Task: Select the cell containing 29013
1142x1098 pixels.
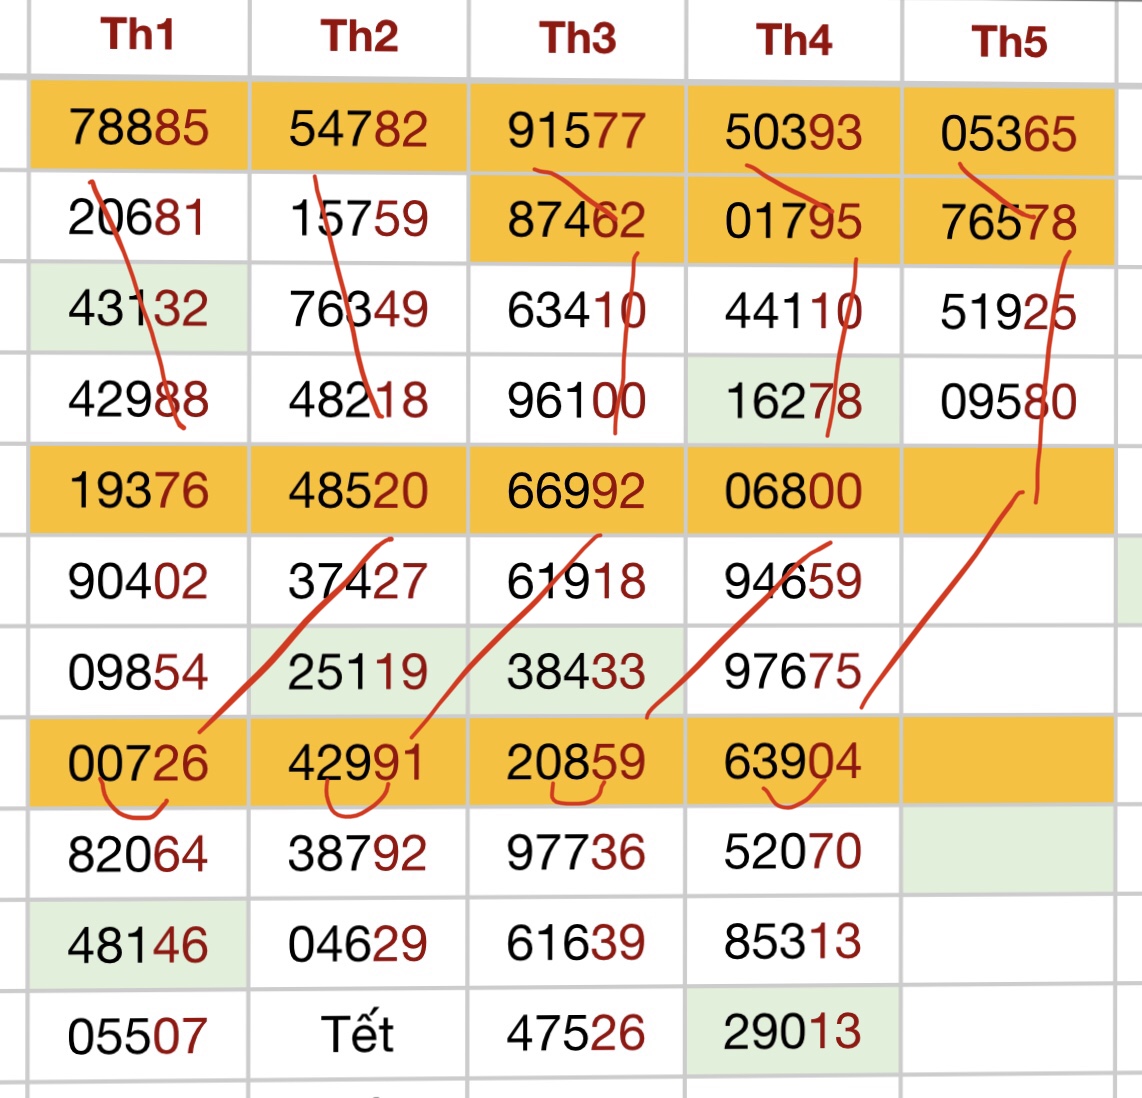Action: (792, 1032)
